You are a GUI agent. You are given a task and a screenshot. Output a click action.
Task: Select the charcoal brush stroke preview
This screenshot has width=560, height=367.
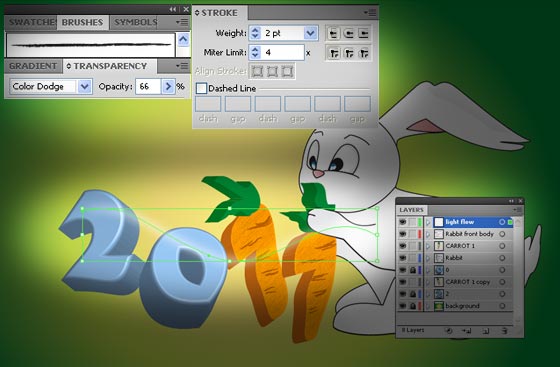(x=91, y=45)
